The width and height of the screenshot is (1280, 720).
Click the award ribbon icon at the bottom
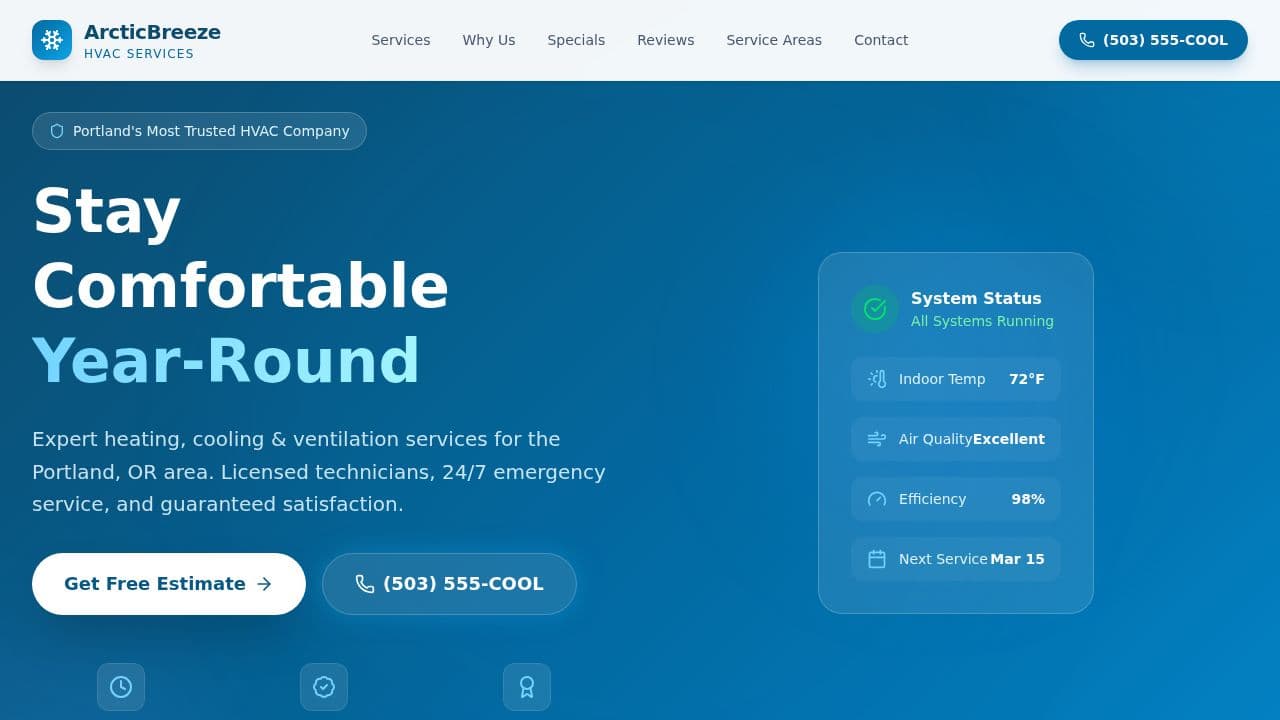click(x=527, y=687)
